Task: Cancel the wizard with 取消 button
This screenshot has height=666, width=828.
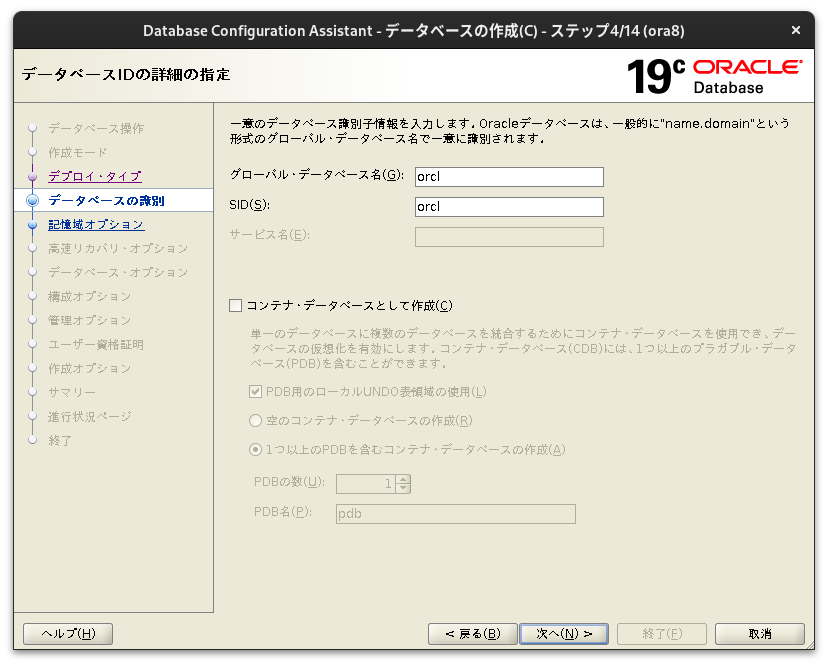Action: (x=758, y=633)
